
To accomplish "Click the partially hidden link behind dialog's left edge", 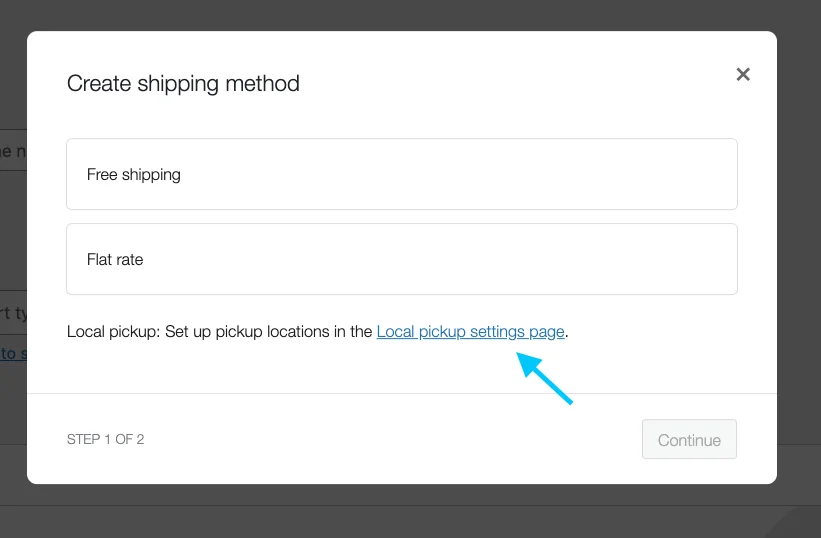I will click(13, 354).
